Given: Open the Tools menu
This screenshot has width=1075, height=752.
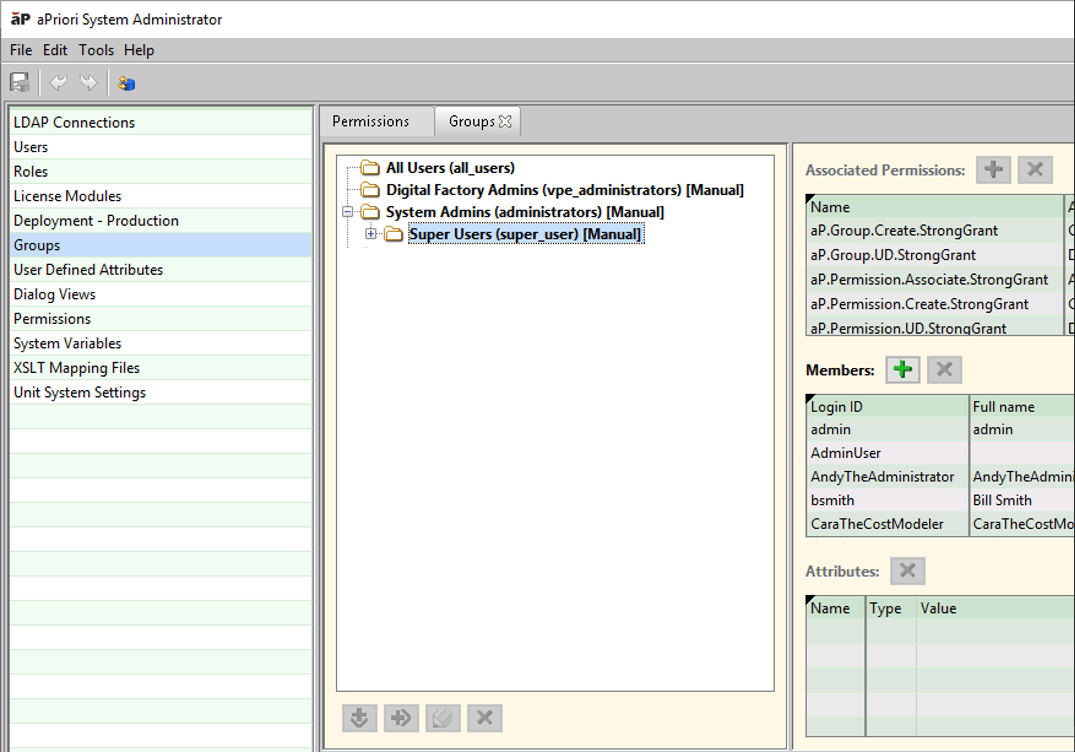Looking at the screenshot, I should tap(96, 50).
